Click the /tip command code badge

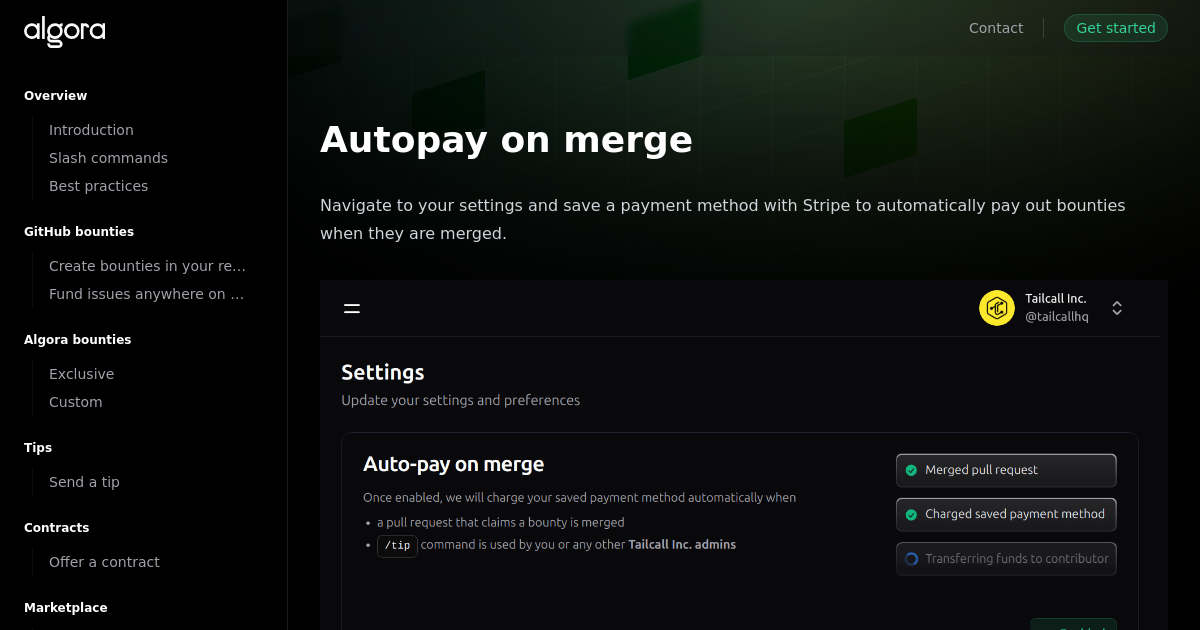pos(397,546)
